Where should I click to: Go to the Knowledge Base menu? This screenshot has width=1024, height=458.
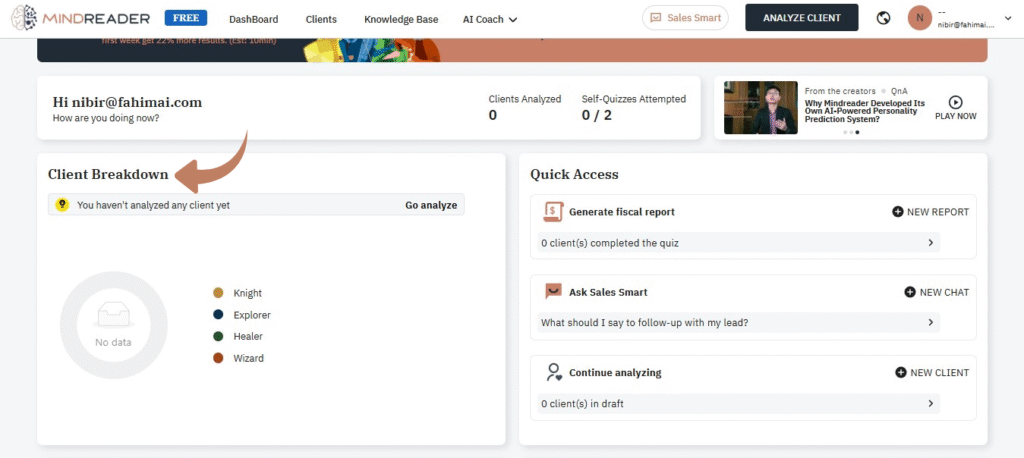tap(400, 19)
